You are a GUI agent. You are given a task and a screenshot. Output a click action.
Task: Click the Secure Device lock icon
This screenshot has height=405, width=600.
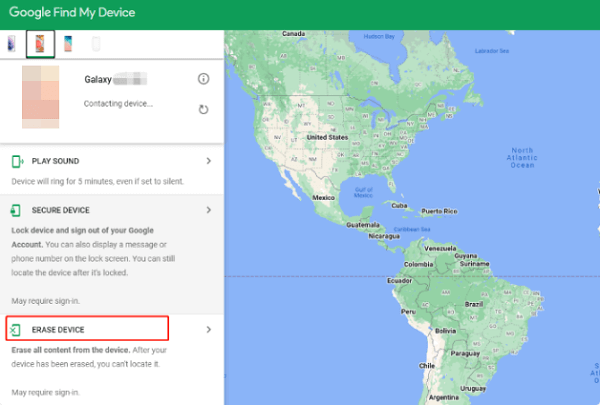(18, 211)
